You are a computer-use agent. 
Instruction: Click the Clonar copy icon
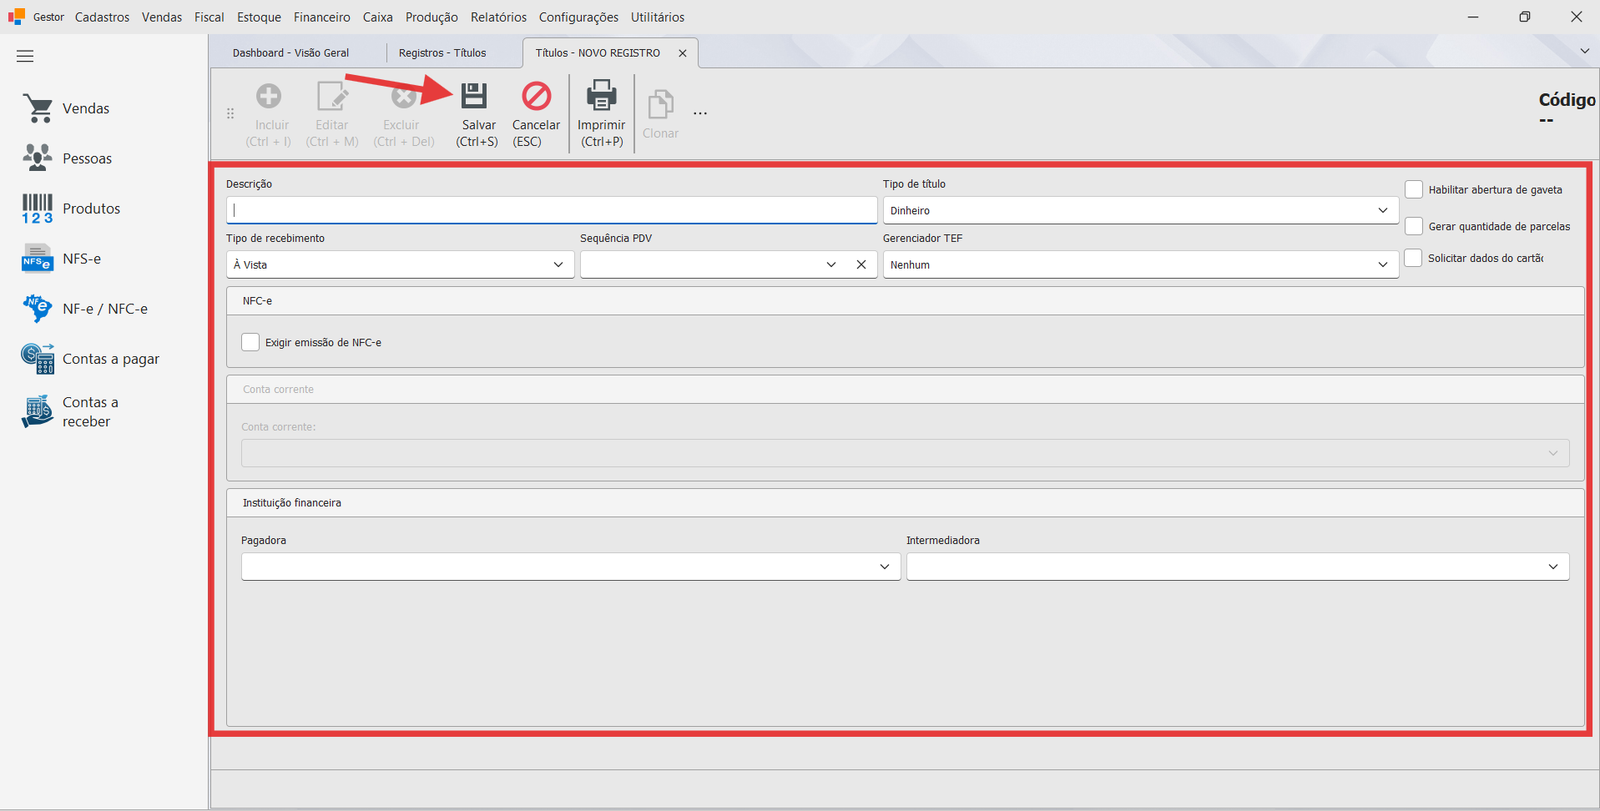pos(660,104)
